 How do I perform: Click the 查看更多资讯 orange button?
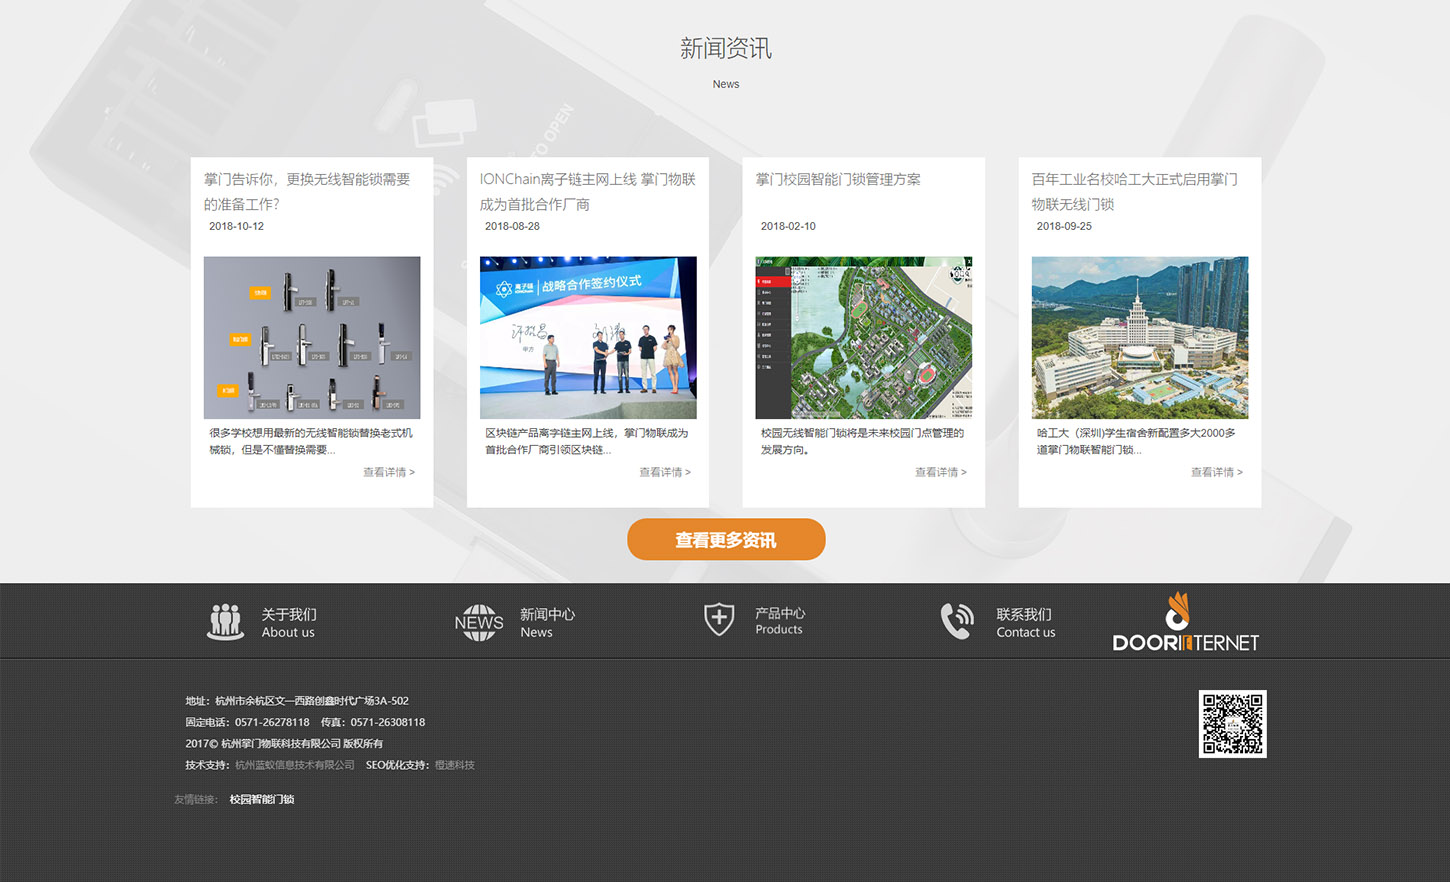[726, 540]
